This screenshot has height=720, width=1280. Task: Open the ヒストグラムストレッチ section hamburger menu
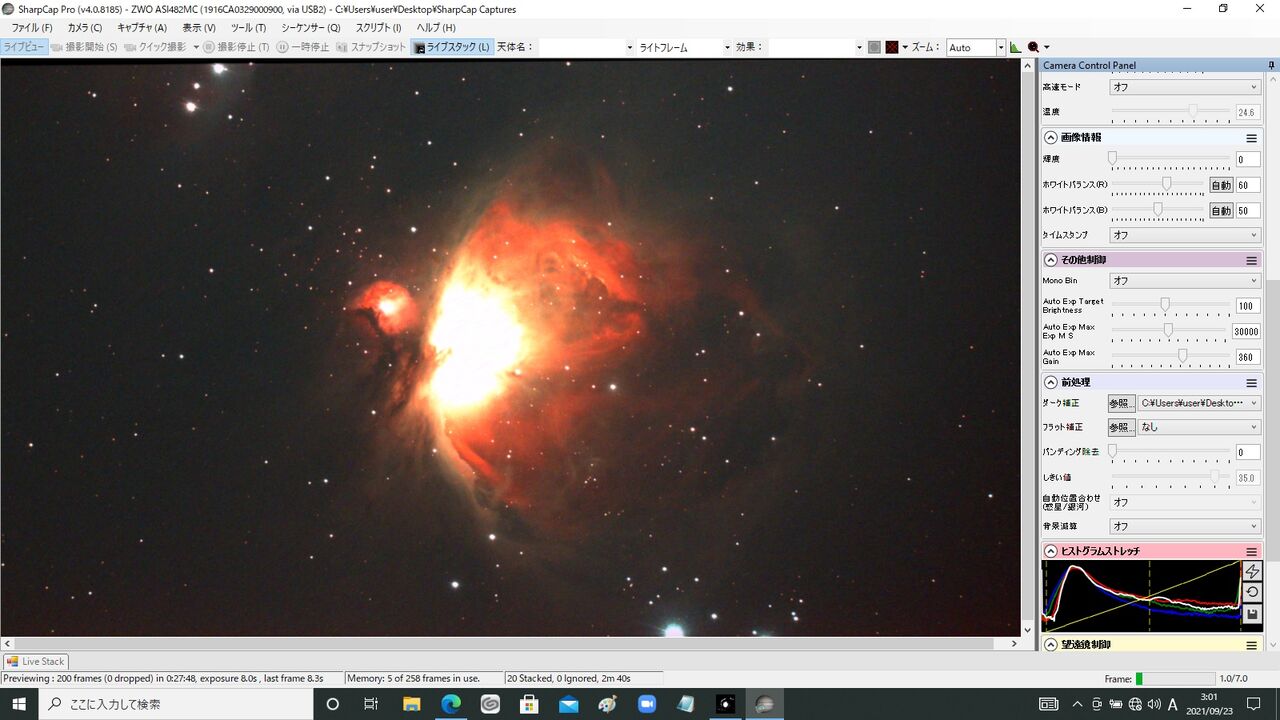click(x=1251, y=551)
